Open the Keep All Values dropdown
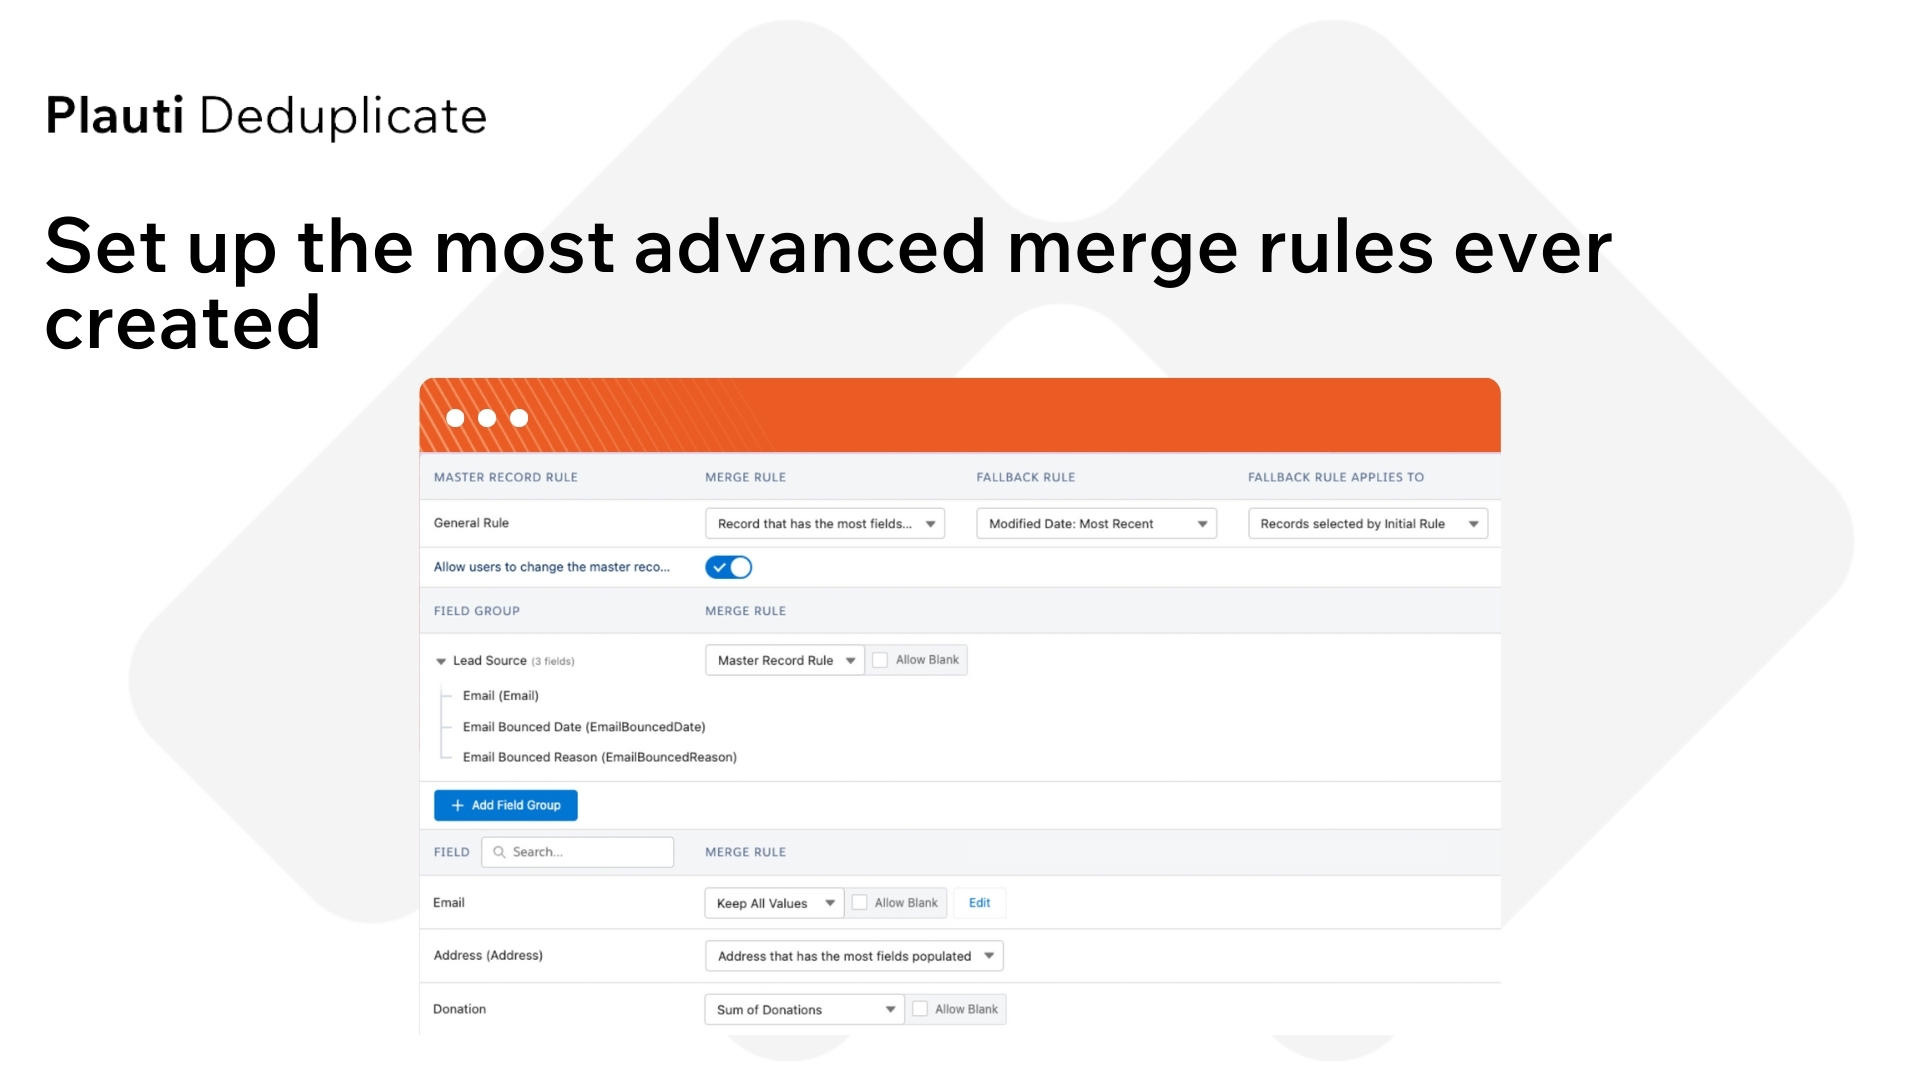 click(774, 903)
